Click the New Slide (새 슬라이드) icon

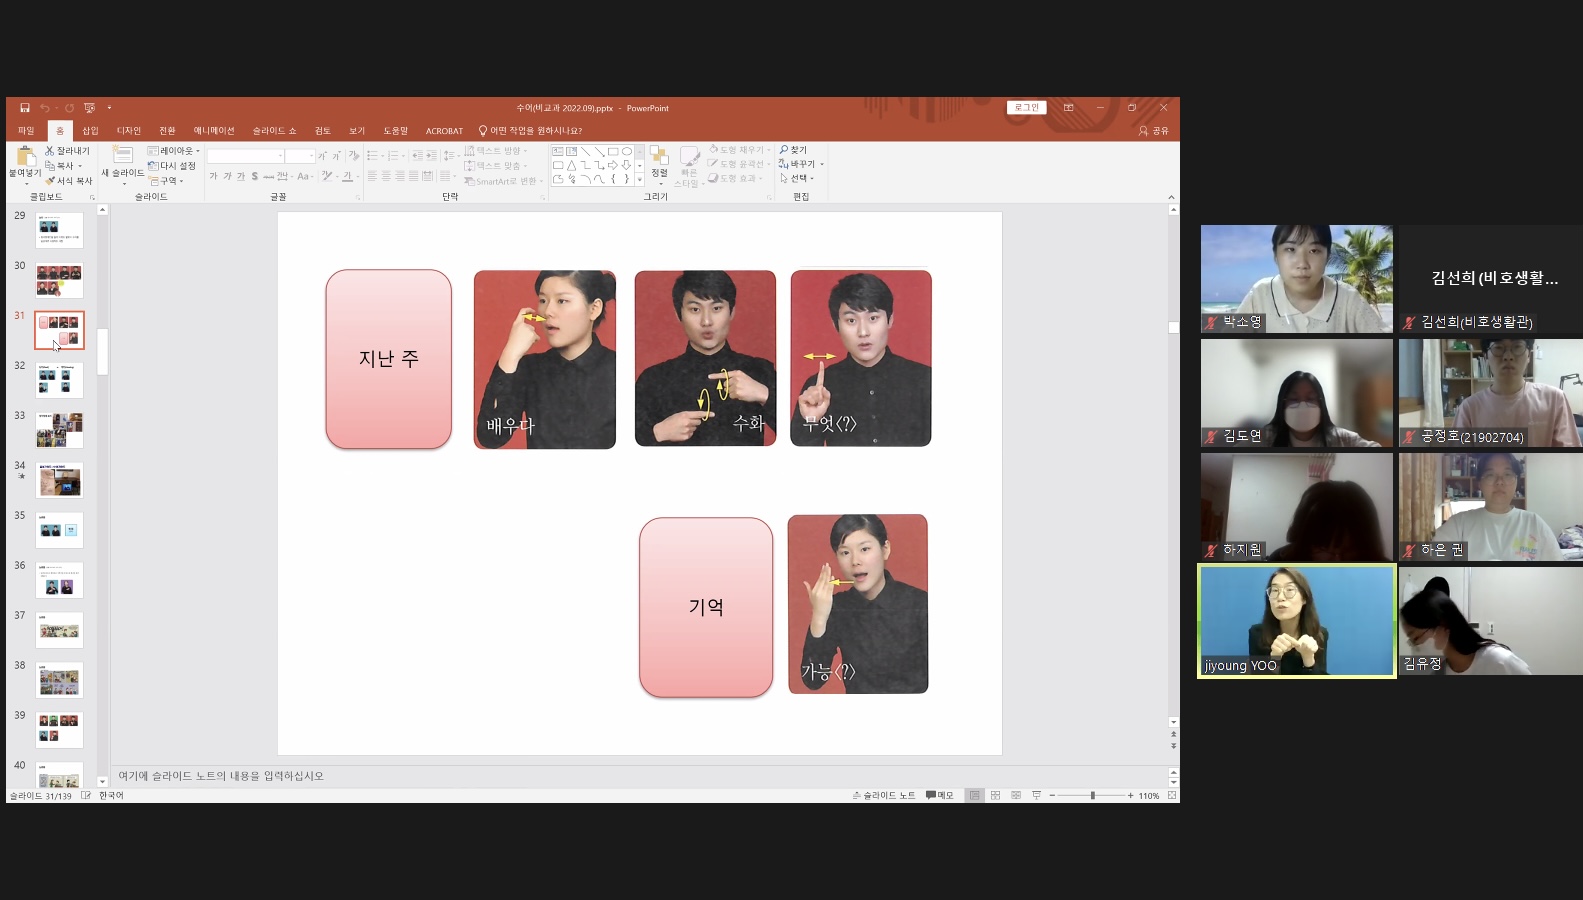pyautogui.click(x=122, y=156)
